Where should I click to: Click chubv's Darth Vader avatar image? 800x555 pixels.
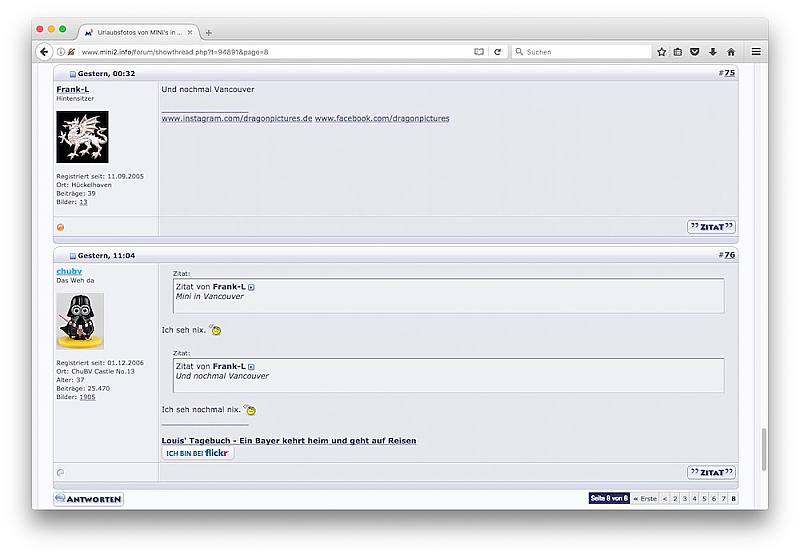(x=80, y=320)
